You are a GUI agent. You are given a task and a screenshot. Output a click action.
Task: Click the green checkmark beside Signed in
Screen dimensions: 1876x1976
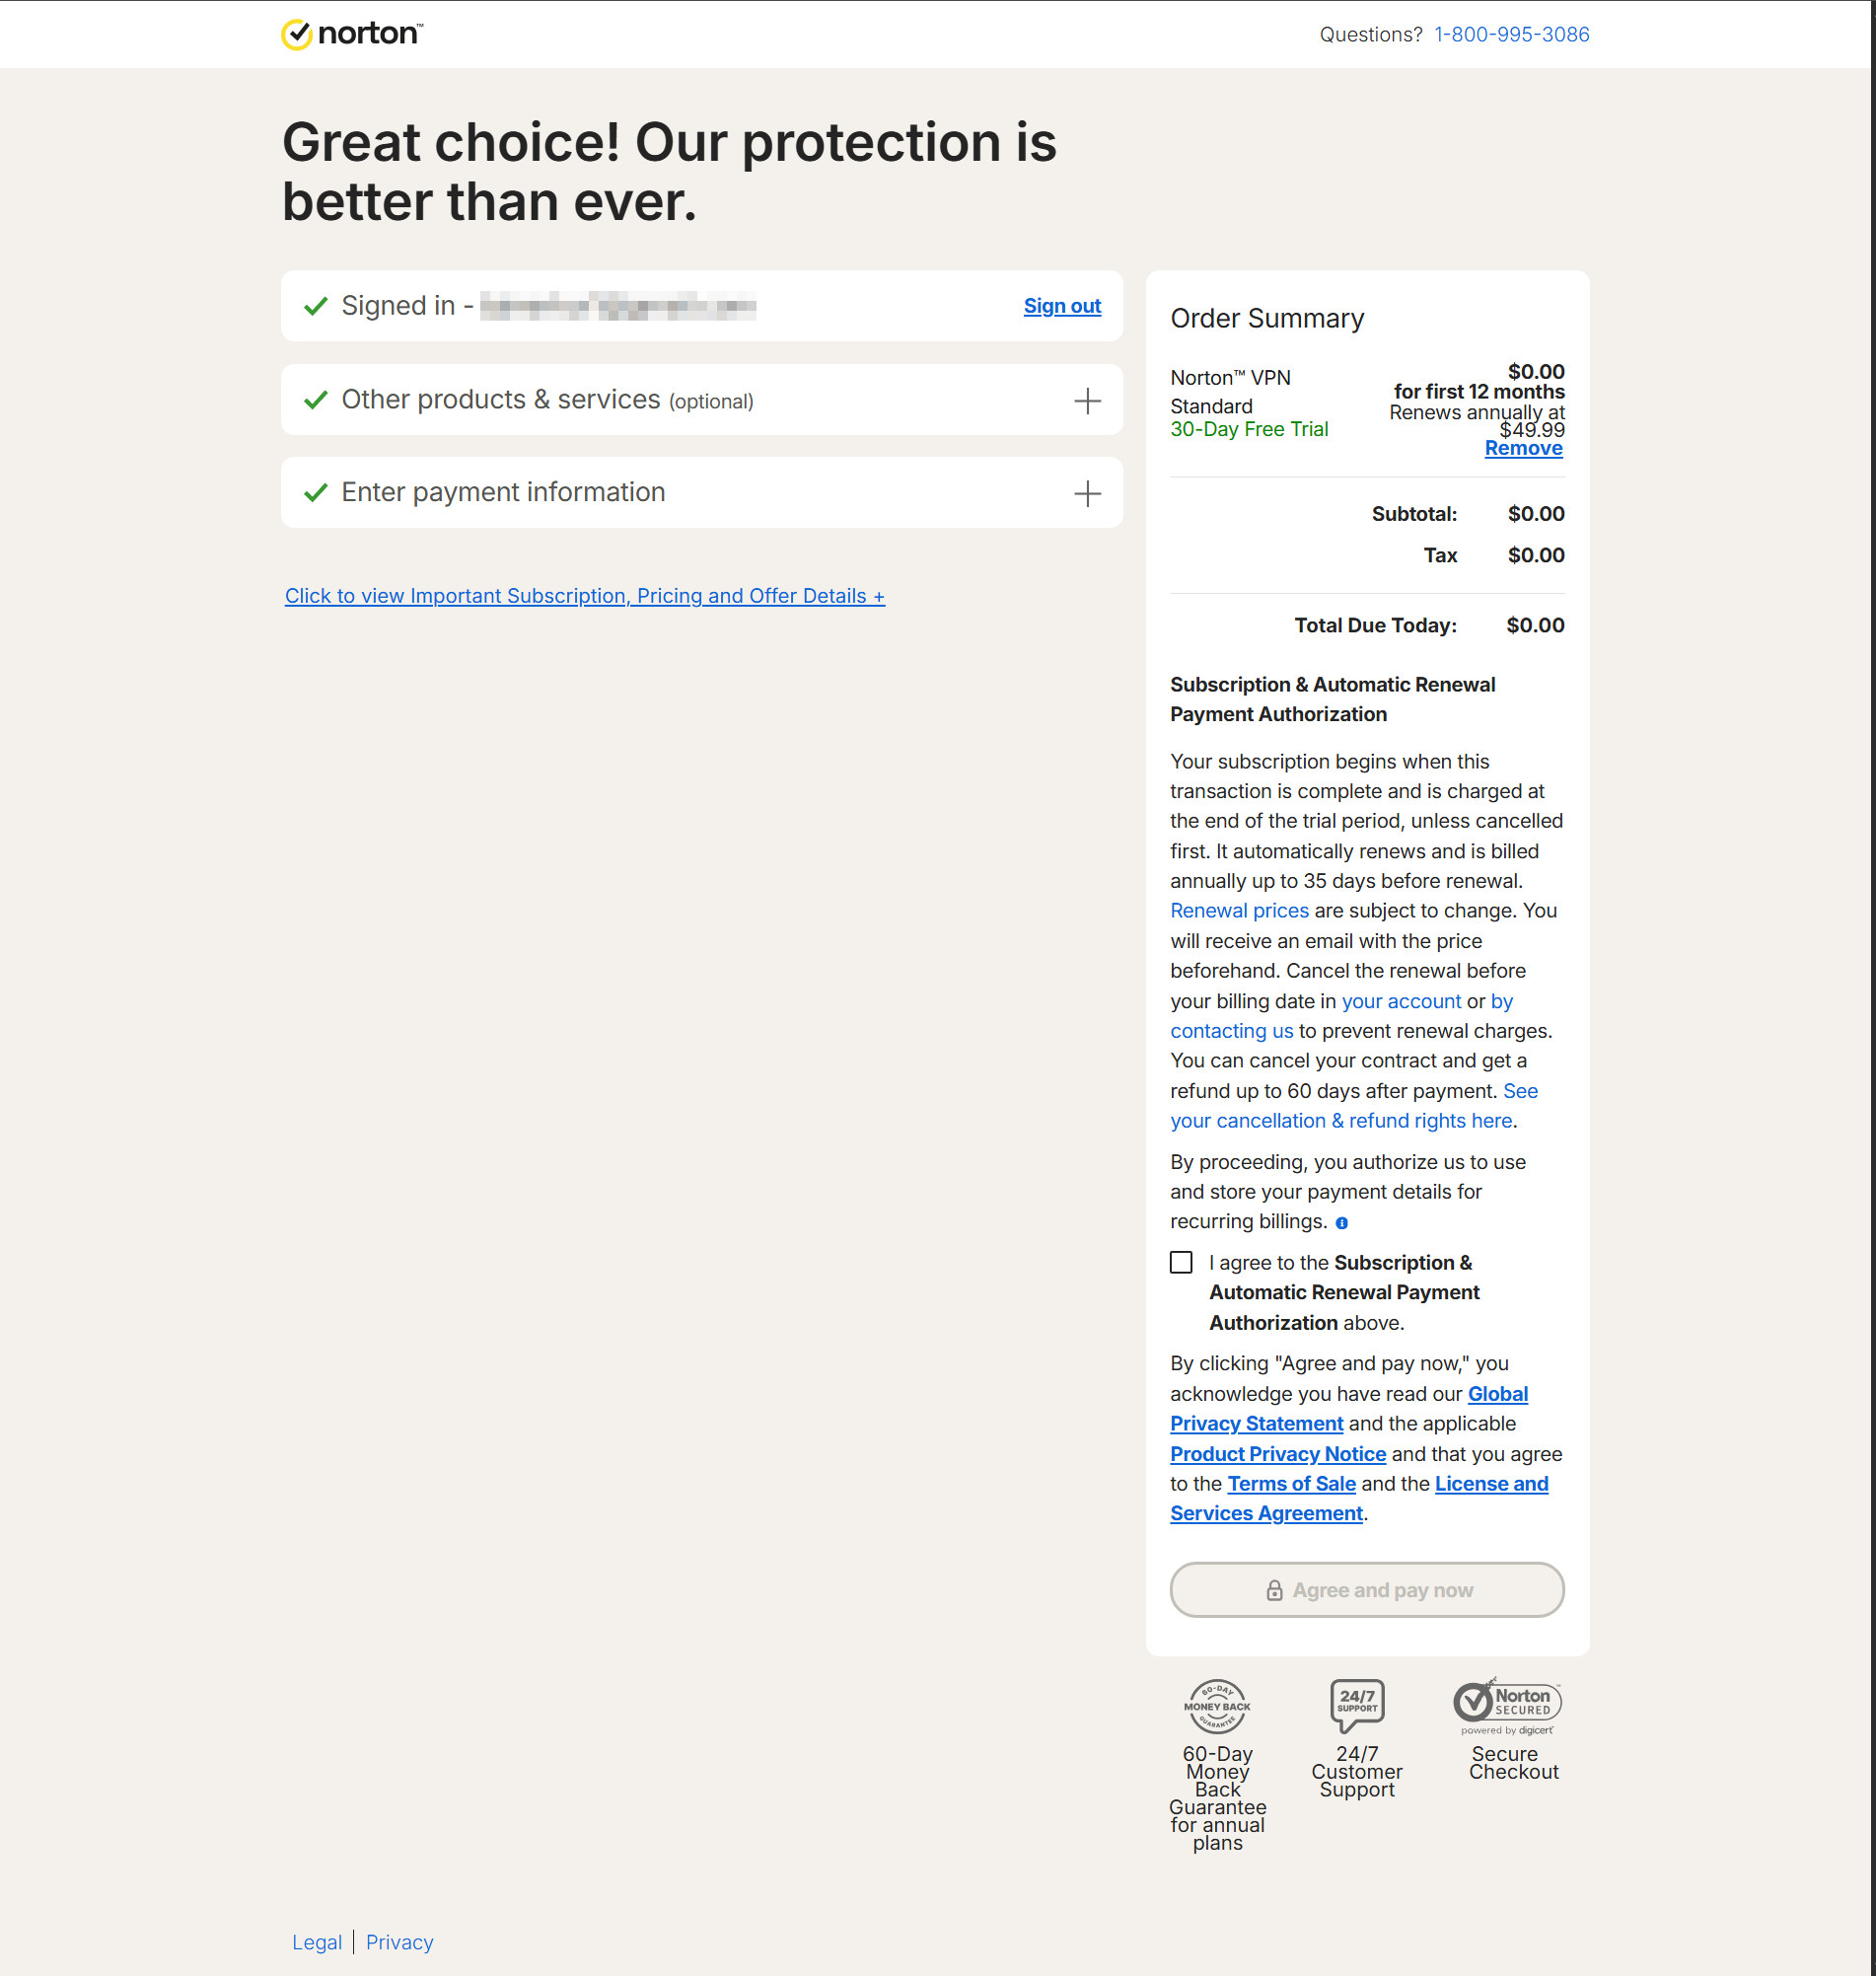(x=316, y=306)
